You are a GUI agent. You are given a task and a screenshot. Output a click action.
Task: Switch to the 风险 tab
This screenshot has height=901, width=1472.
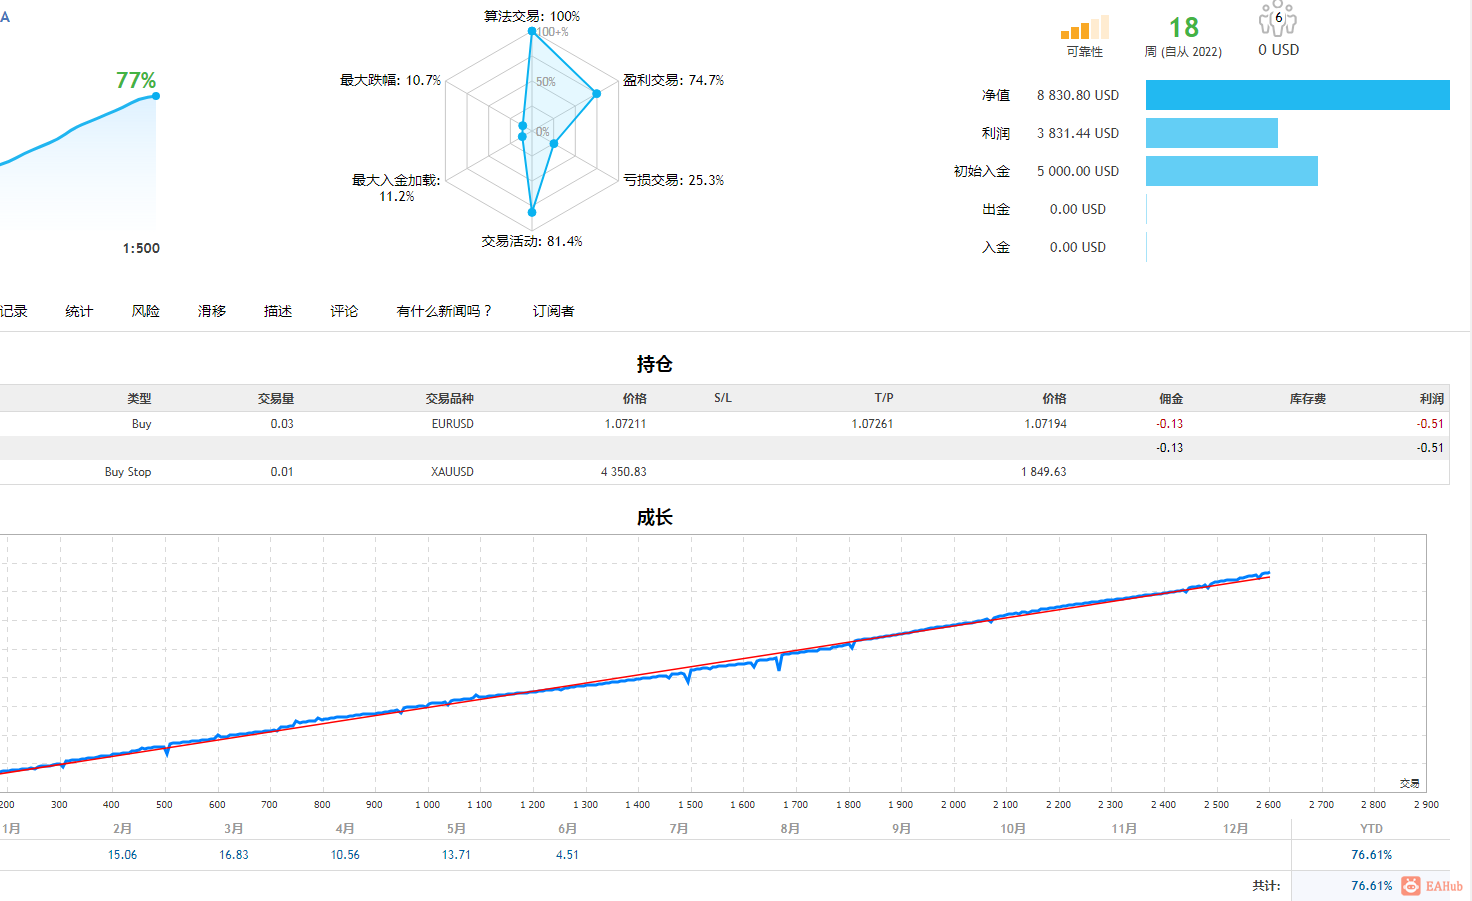pyautogui.click(x=146, y=311)
